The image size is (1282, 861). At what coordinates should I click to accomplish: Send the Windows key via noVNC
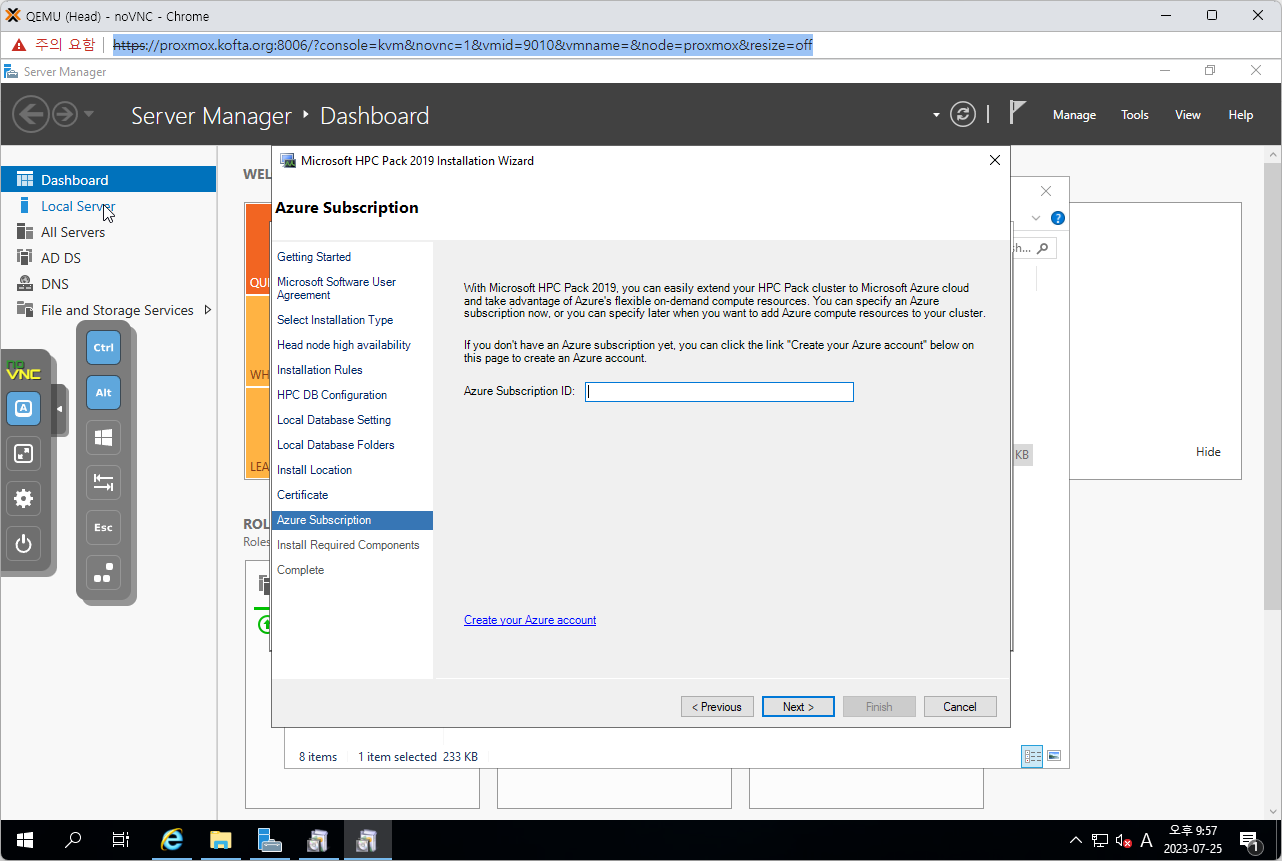point(103,437)
